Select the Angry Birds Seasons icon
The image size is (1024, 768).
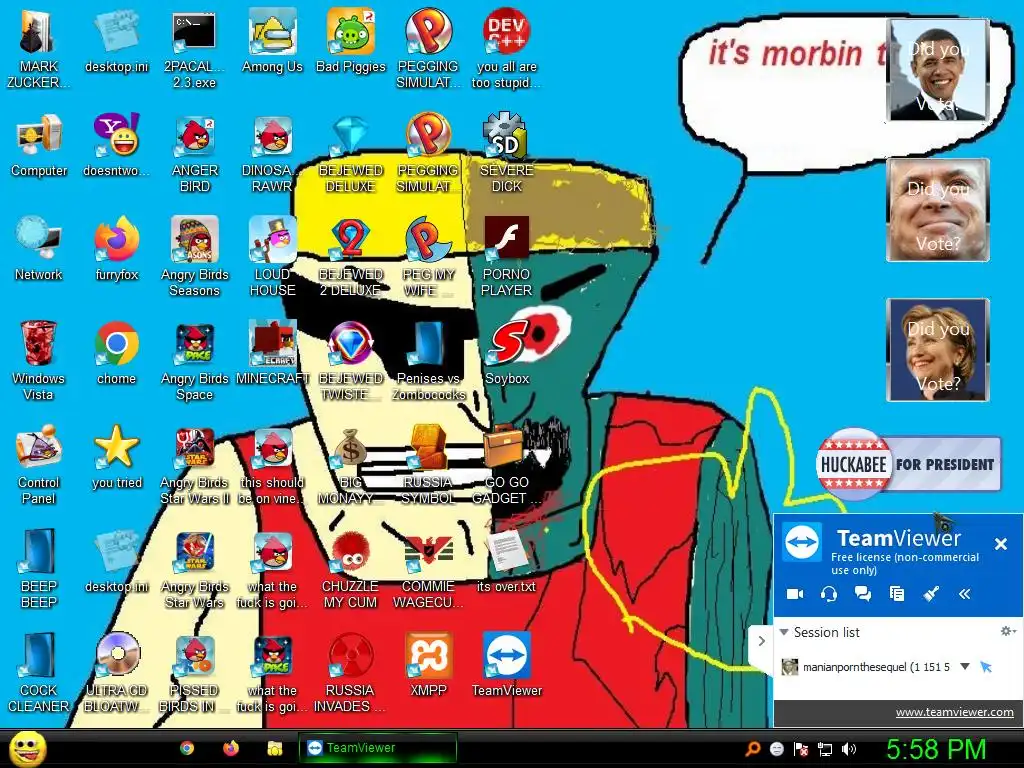tap(195, 257)
